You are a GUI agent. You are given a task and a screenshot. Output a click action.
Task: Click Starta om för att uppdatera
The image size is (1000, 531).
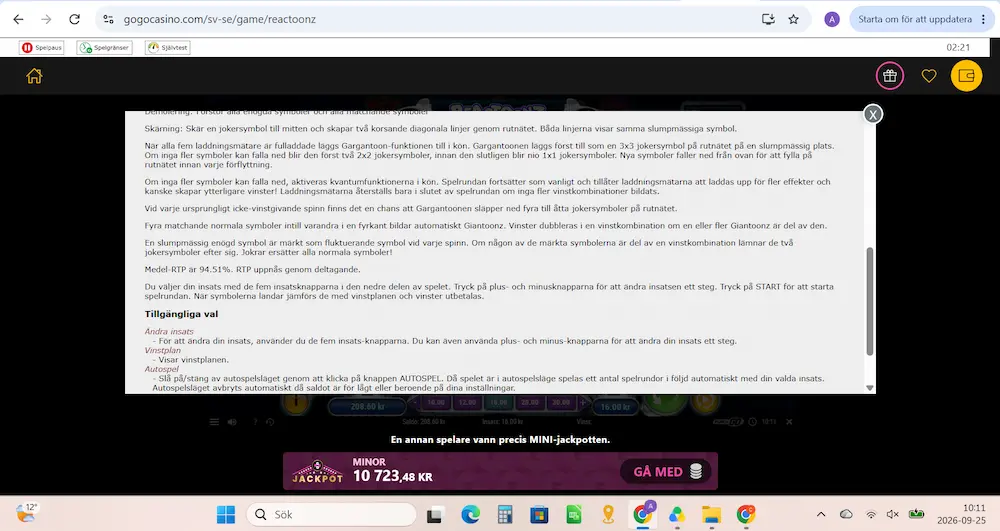click(915, 19)
